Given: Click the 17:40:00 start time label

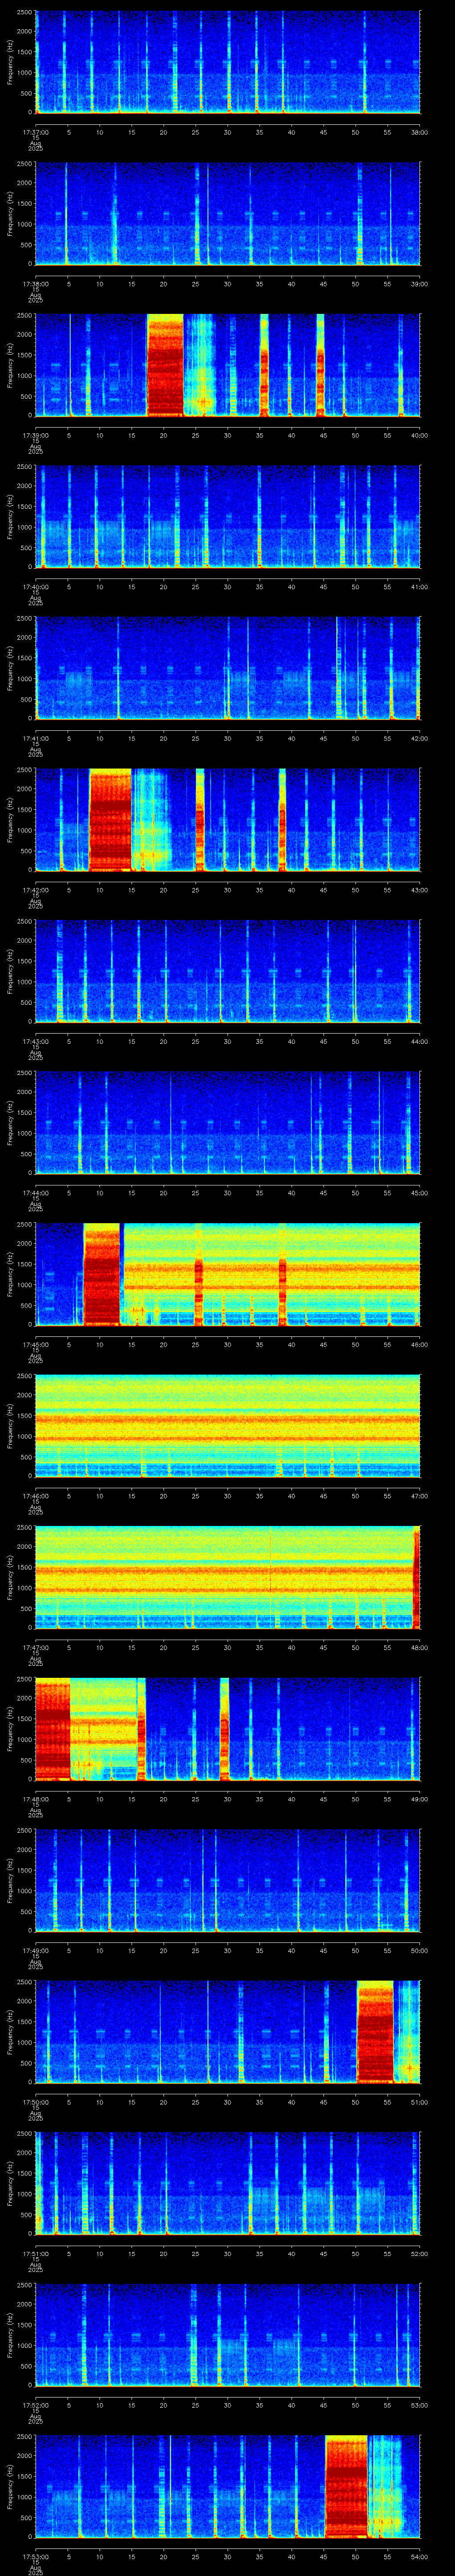Looking at the screenshot, I should tap(35, 587).
